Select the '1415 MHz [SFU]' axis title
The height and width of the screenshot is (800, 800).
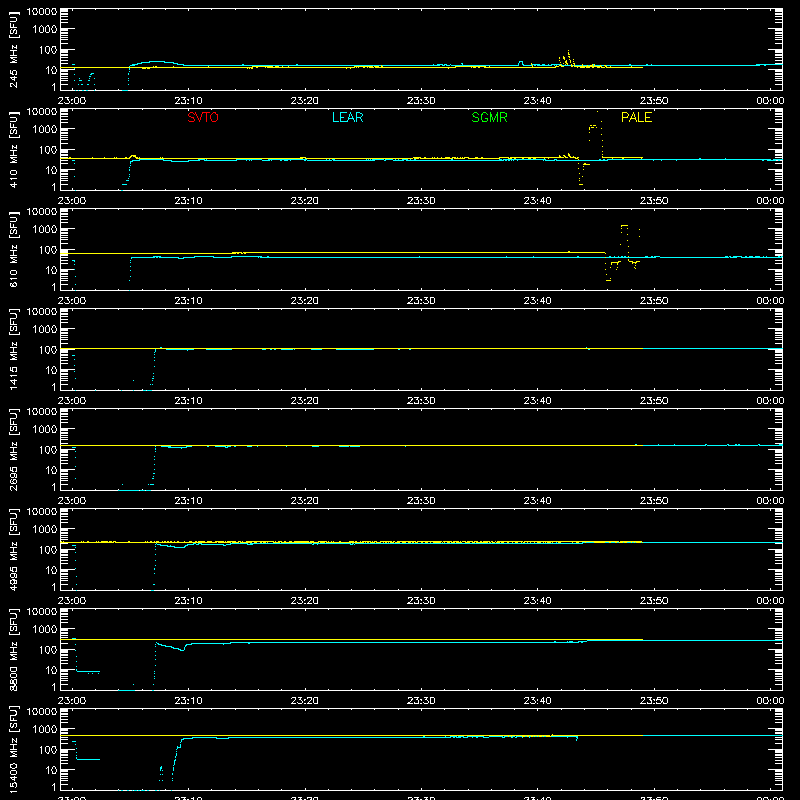click(x=13, y=349)
